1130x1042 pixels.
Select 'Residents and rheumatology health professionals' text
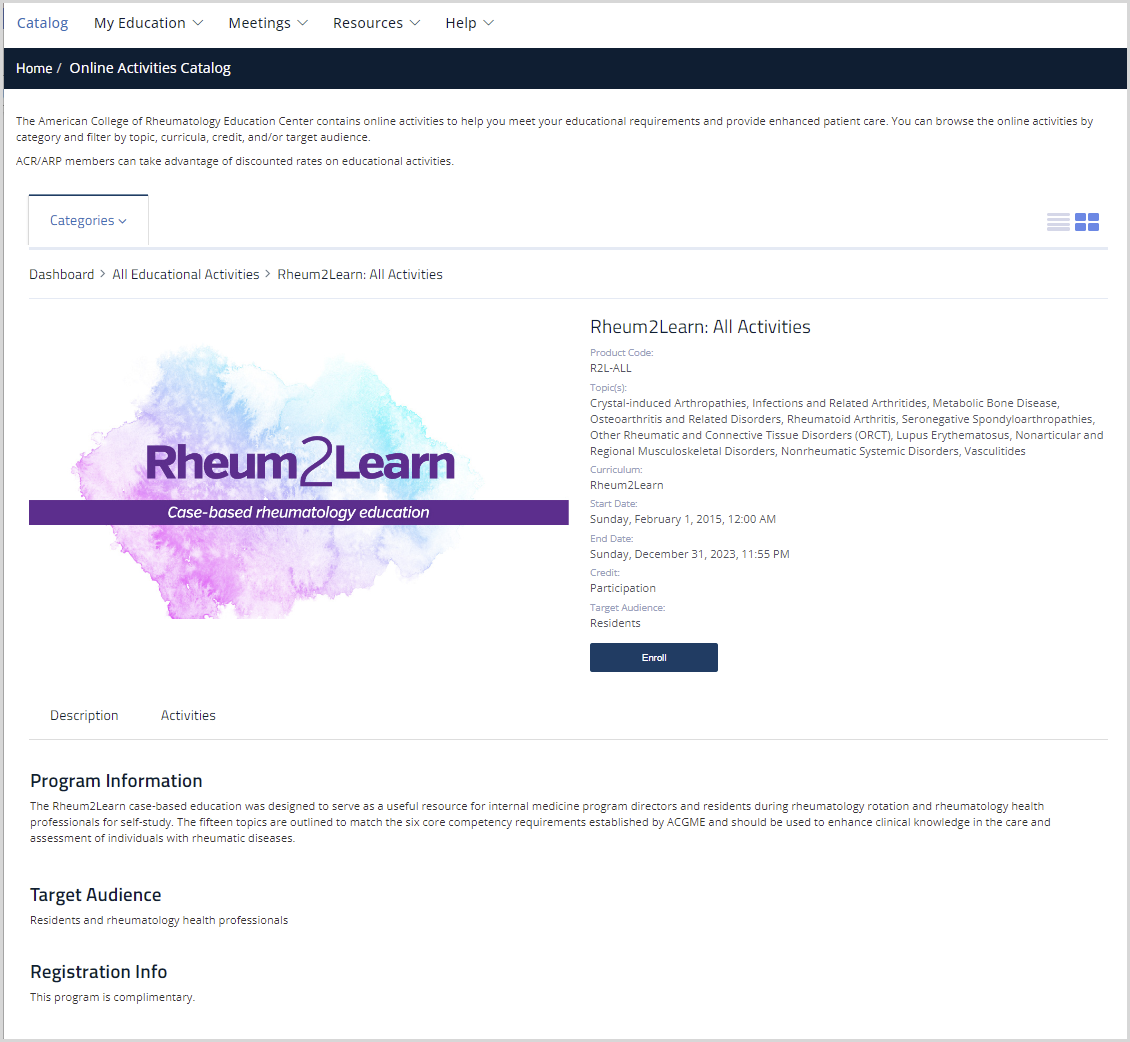pyautogui.click(x=159, y=920)
